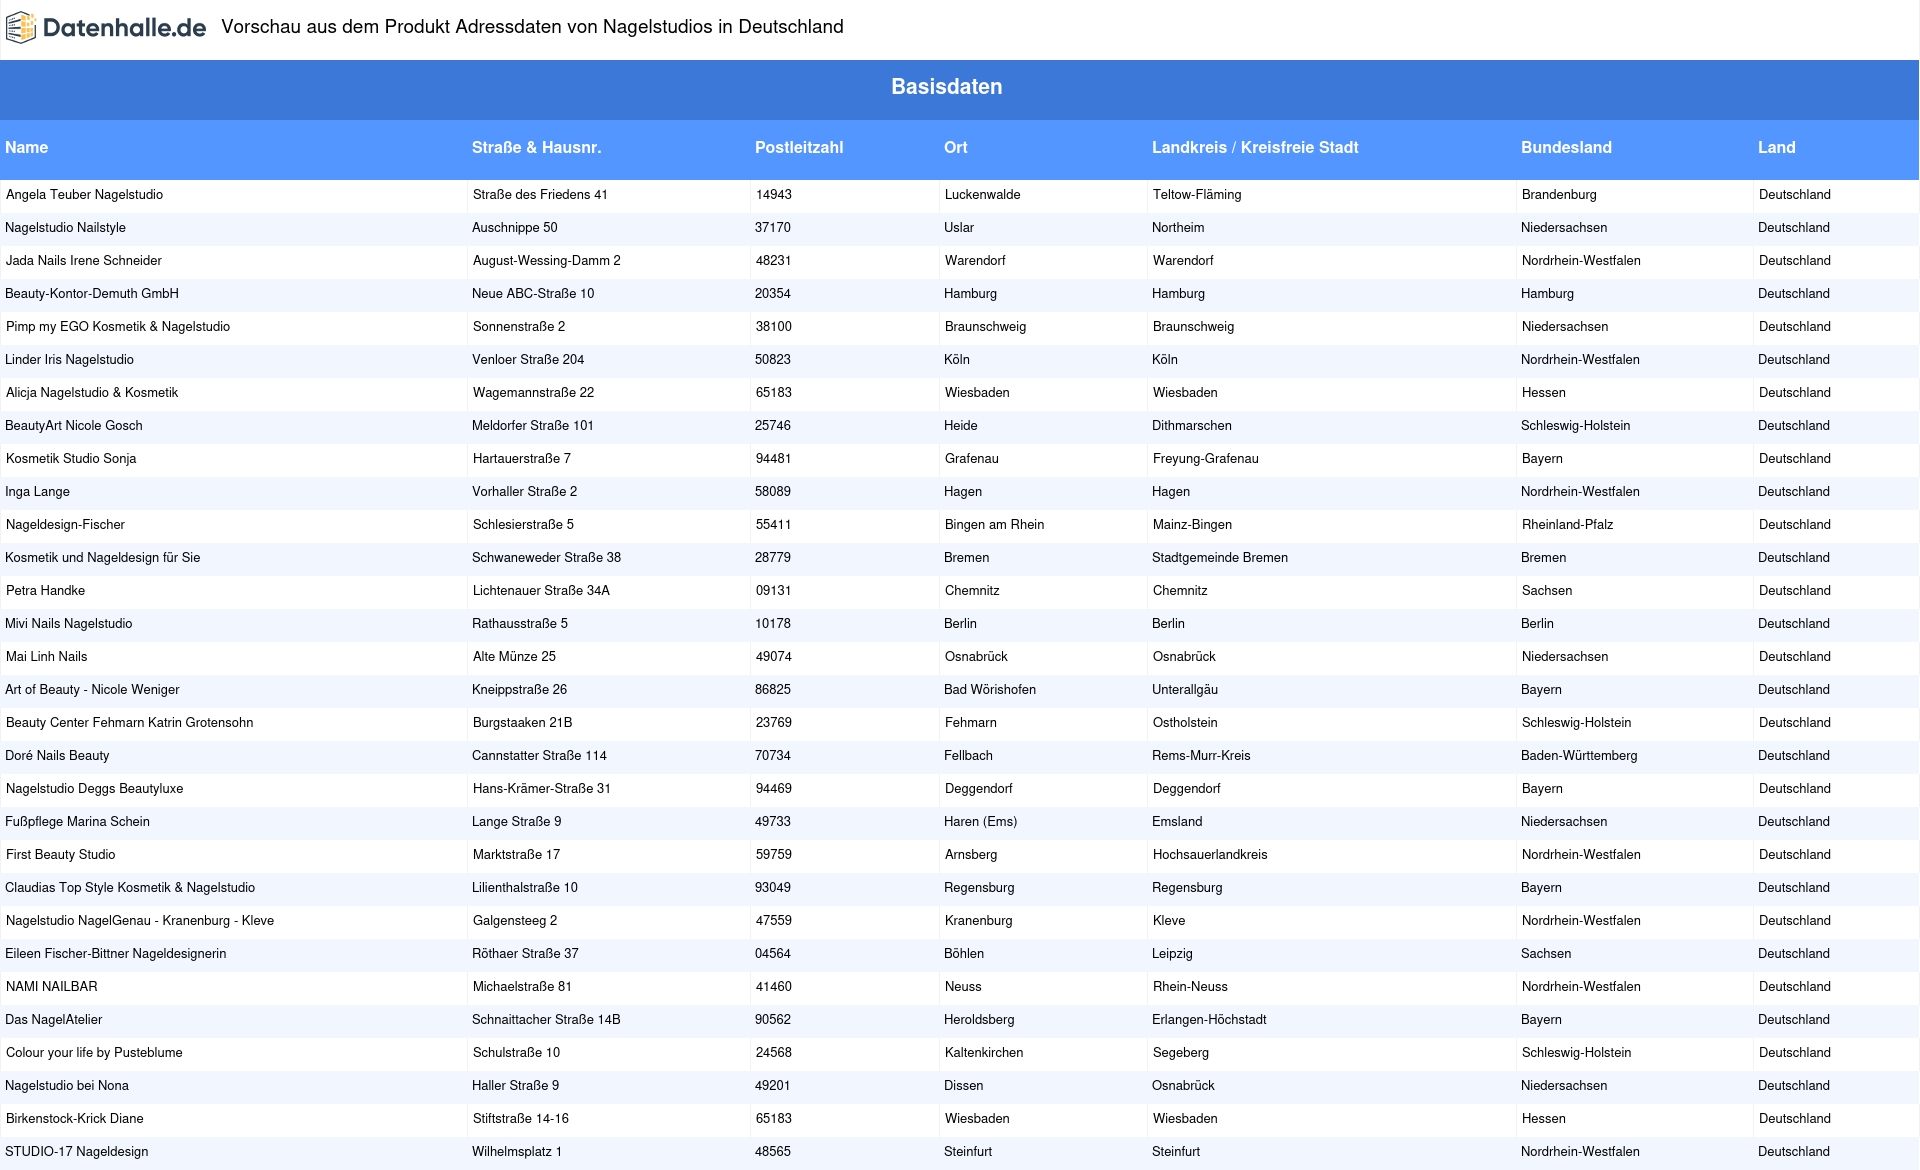Click the Das NagelAtelier name cell
The width and height of the screenshot is (1920, 1170).
(x=53, y=1020)
